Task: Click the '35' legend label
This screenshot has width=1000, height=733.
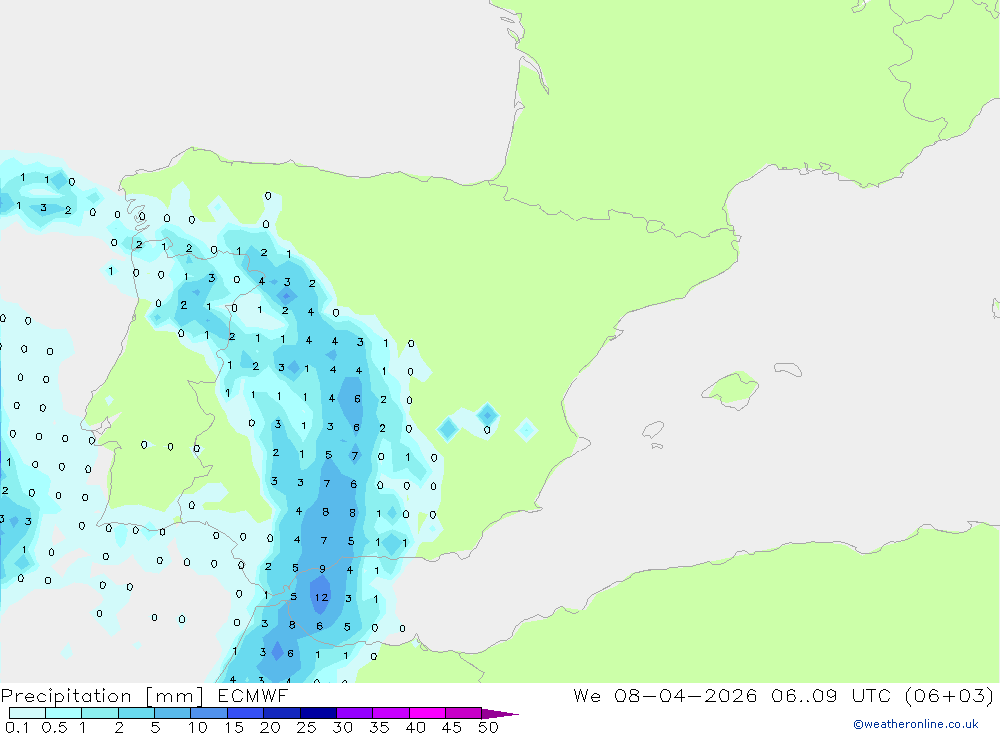Action: (379, 727)
